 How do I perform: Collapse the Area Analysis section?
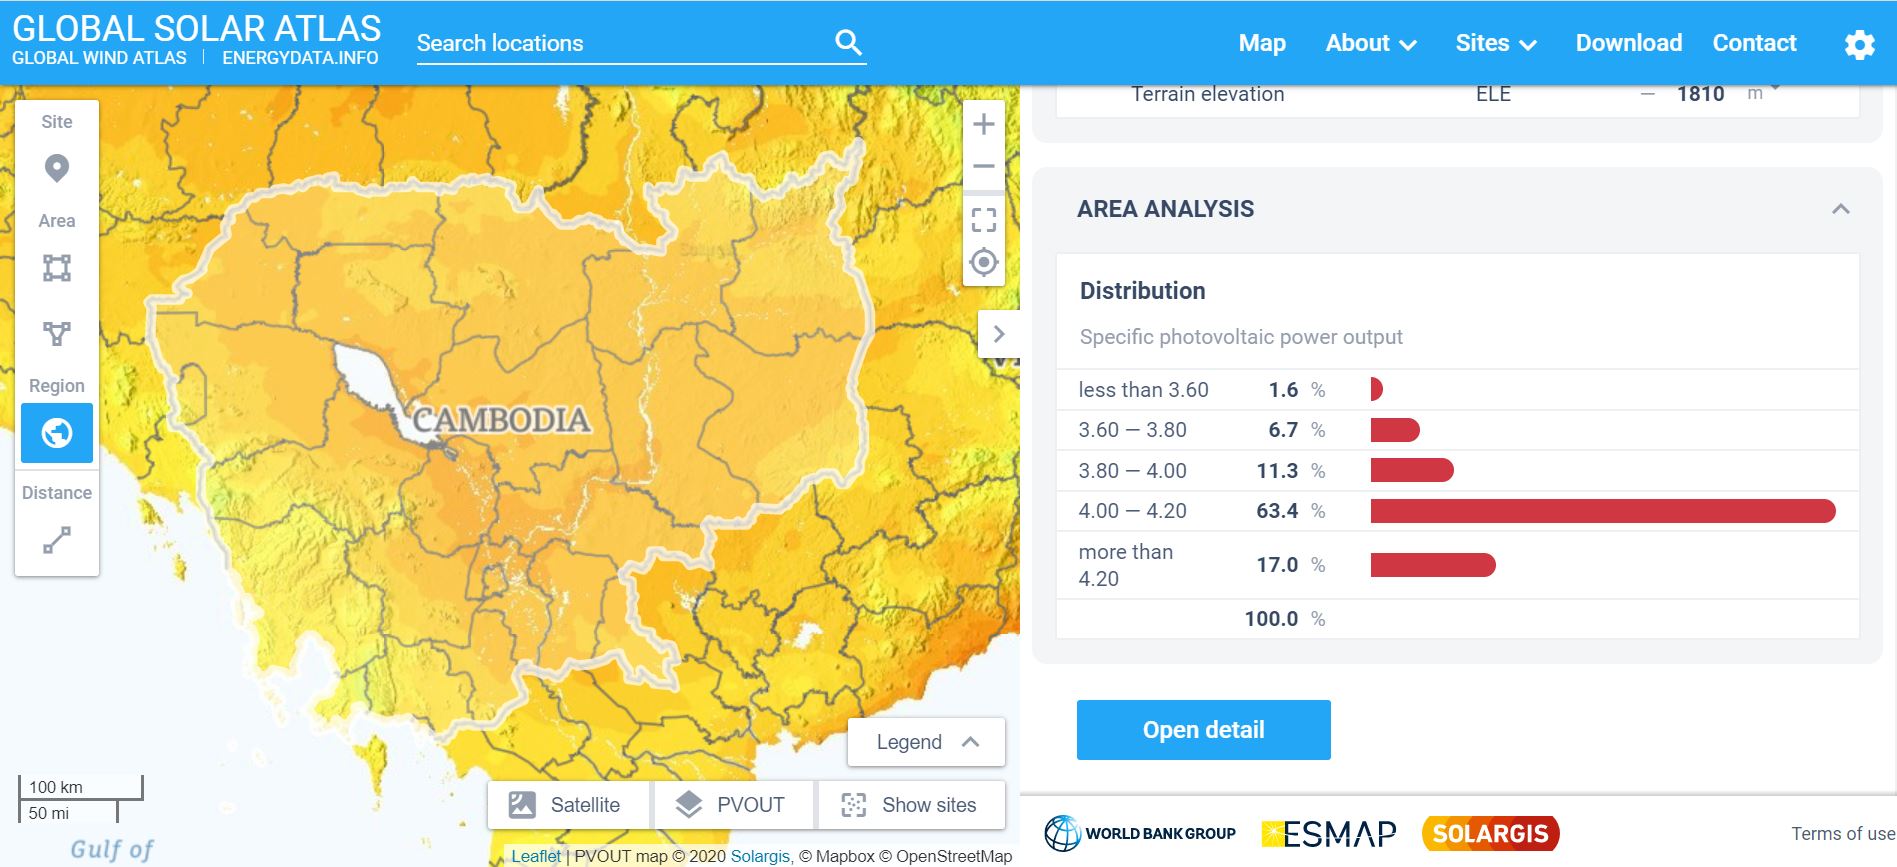click(x=1840, y=209)
